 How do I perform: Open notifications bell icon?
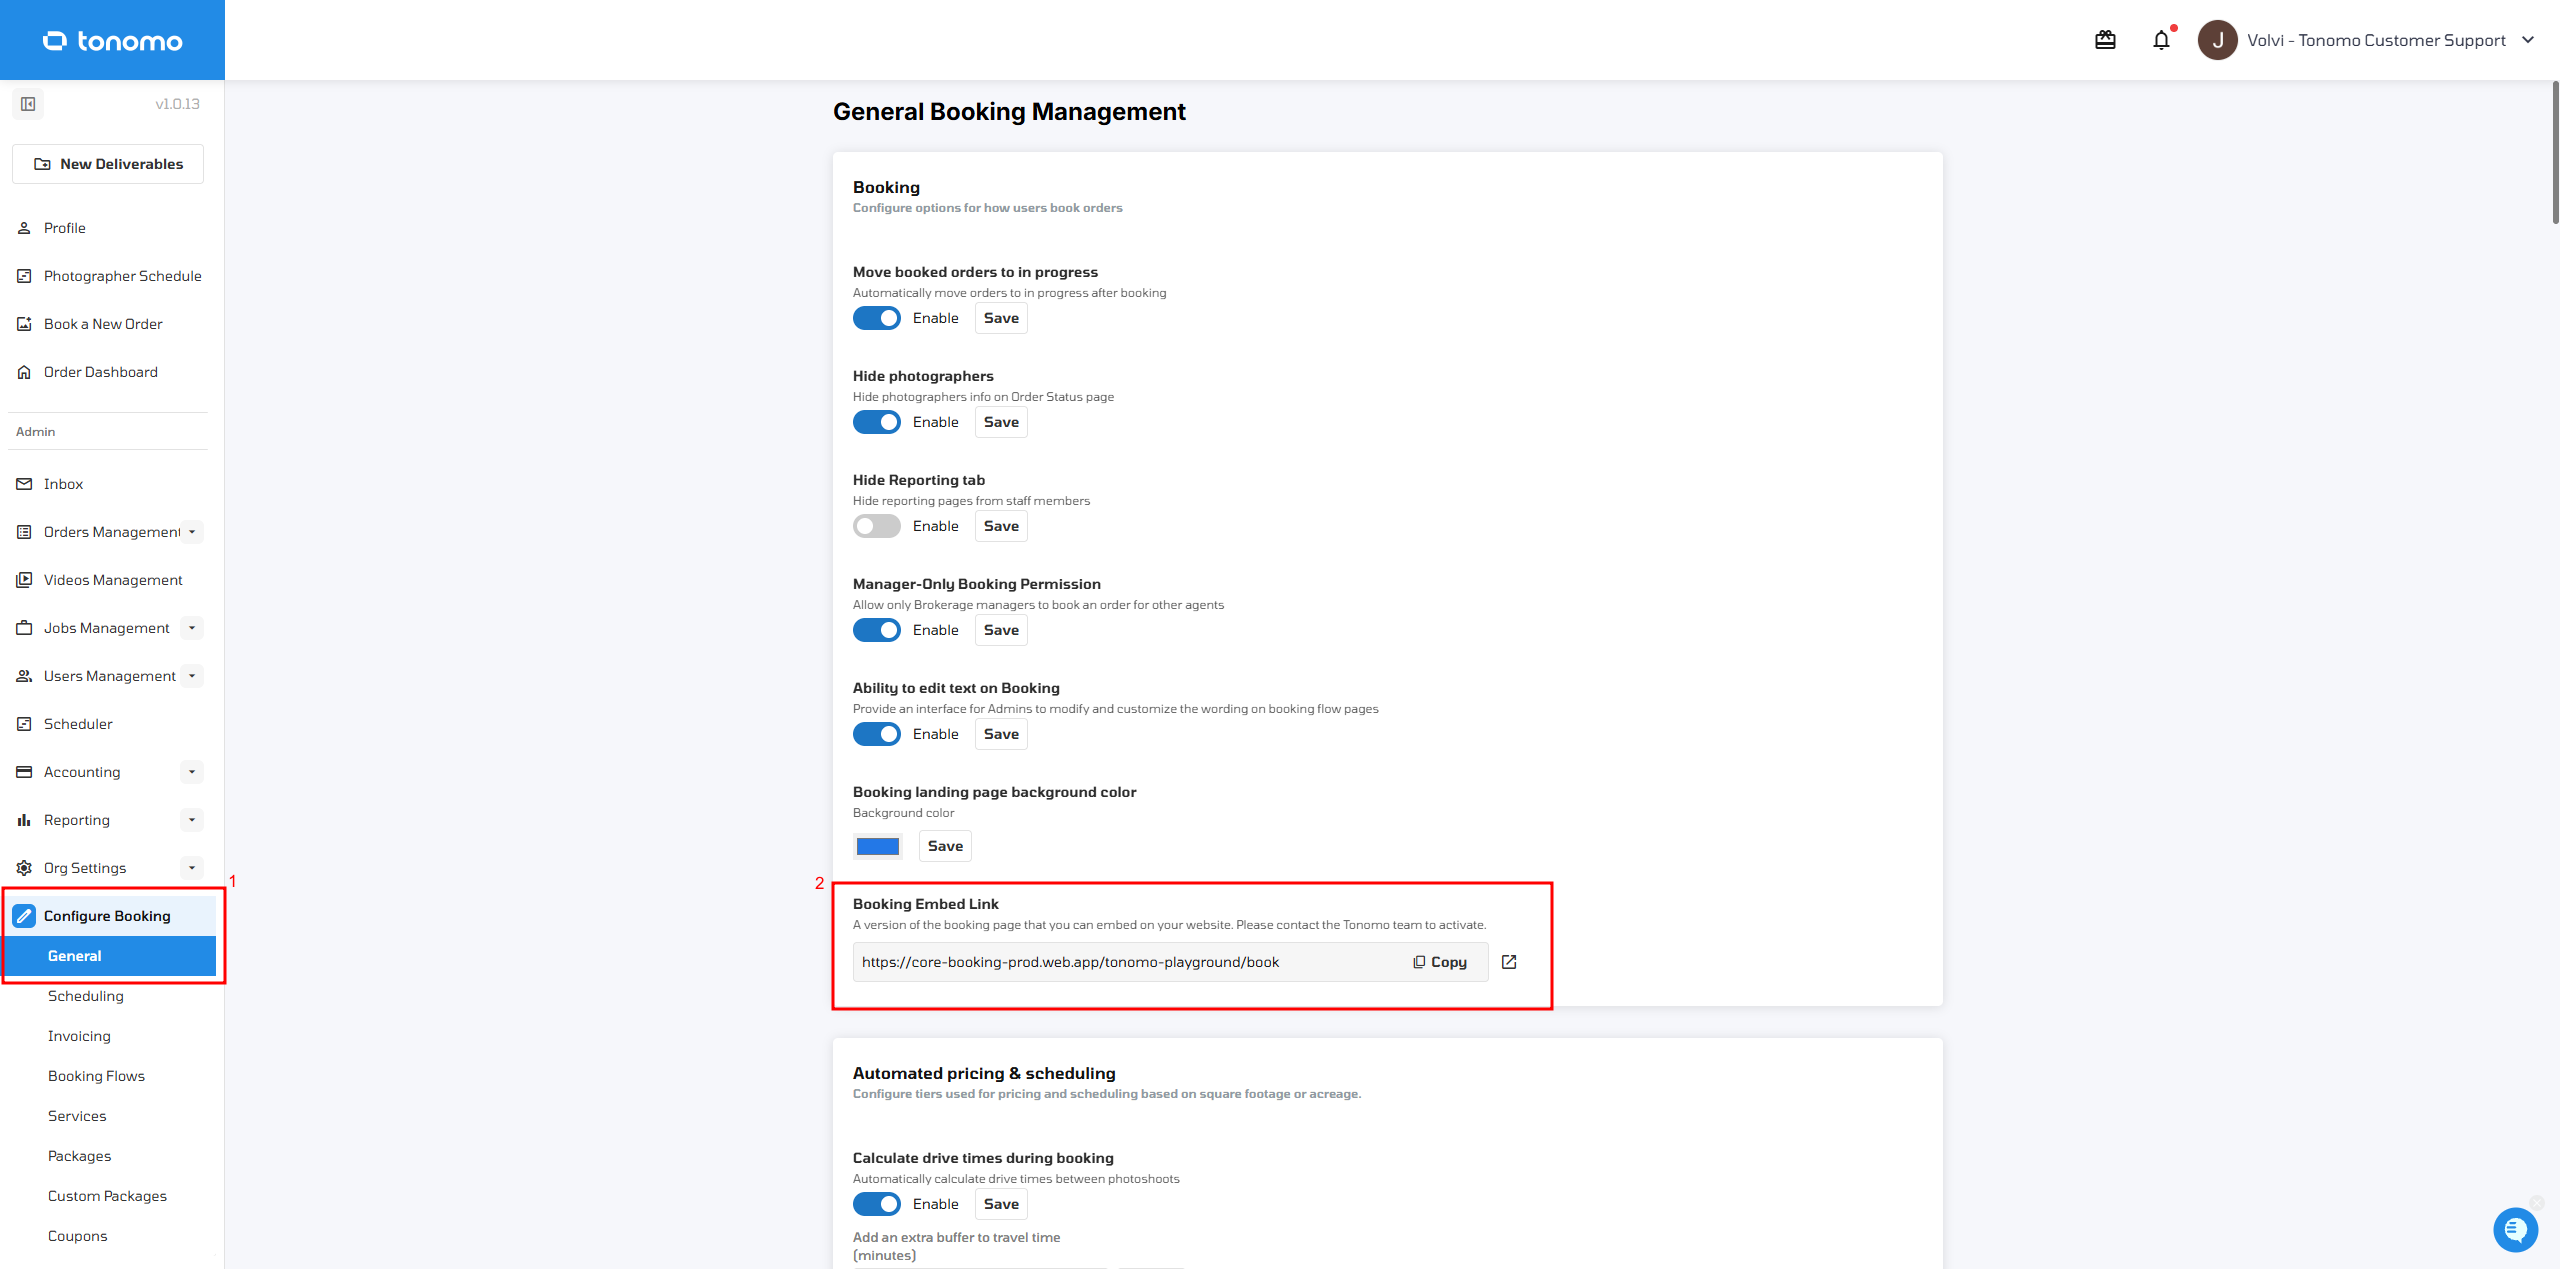[2161, 40]
